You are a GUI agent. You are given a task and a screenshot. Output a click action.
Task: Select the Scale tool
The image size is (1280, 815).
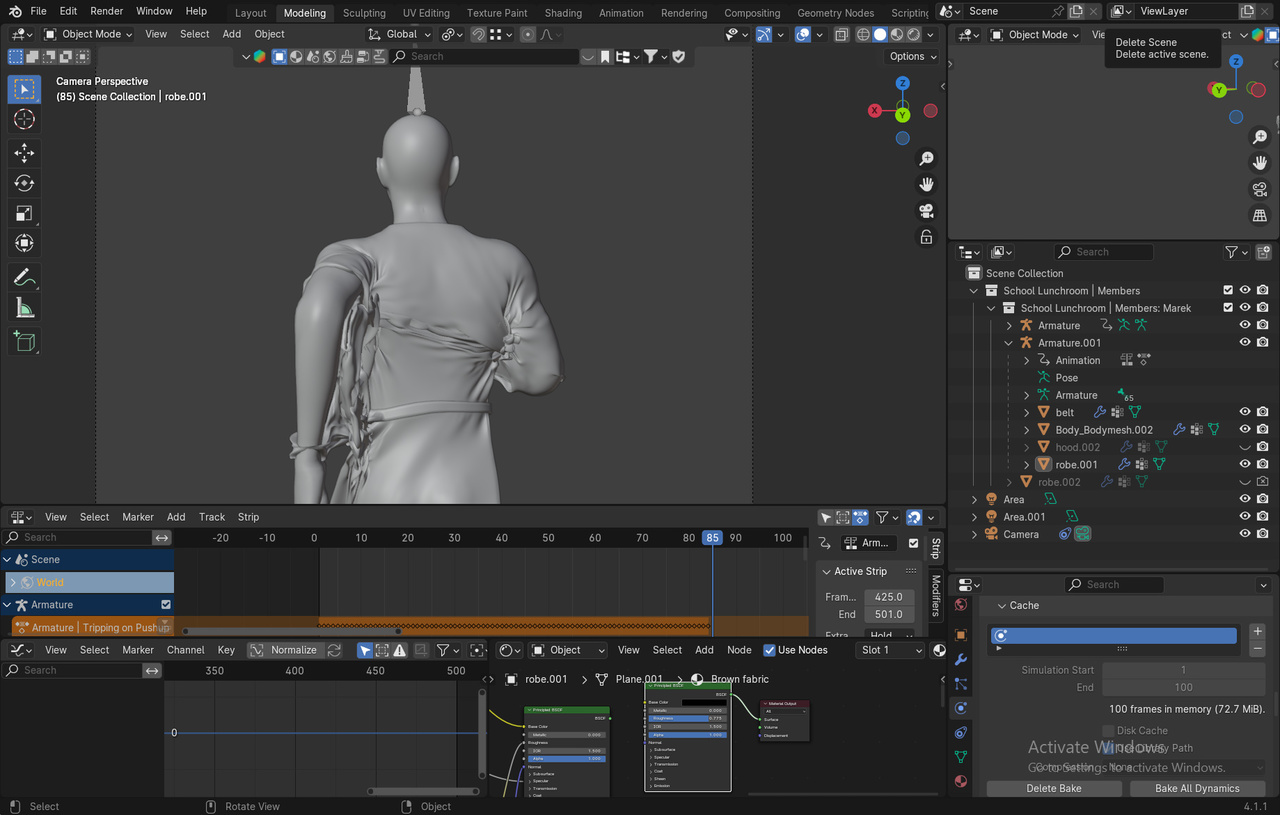coord(25,213)
